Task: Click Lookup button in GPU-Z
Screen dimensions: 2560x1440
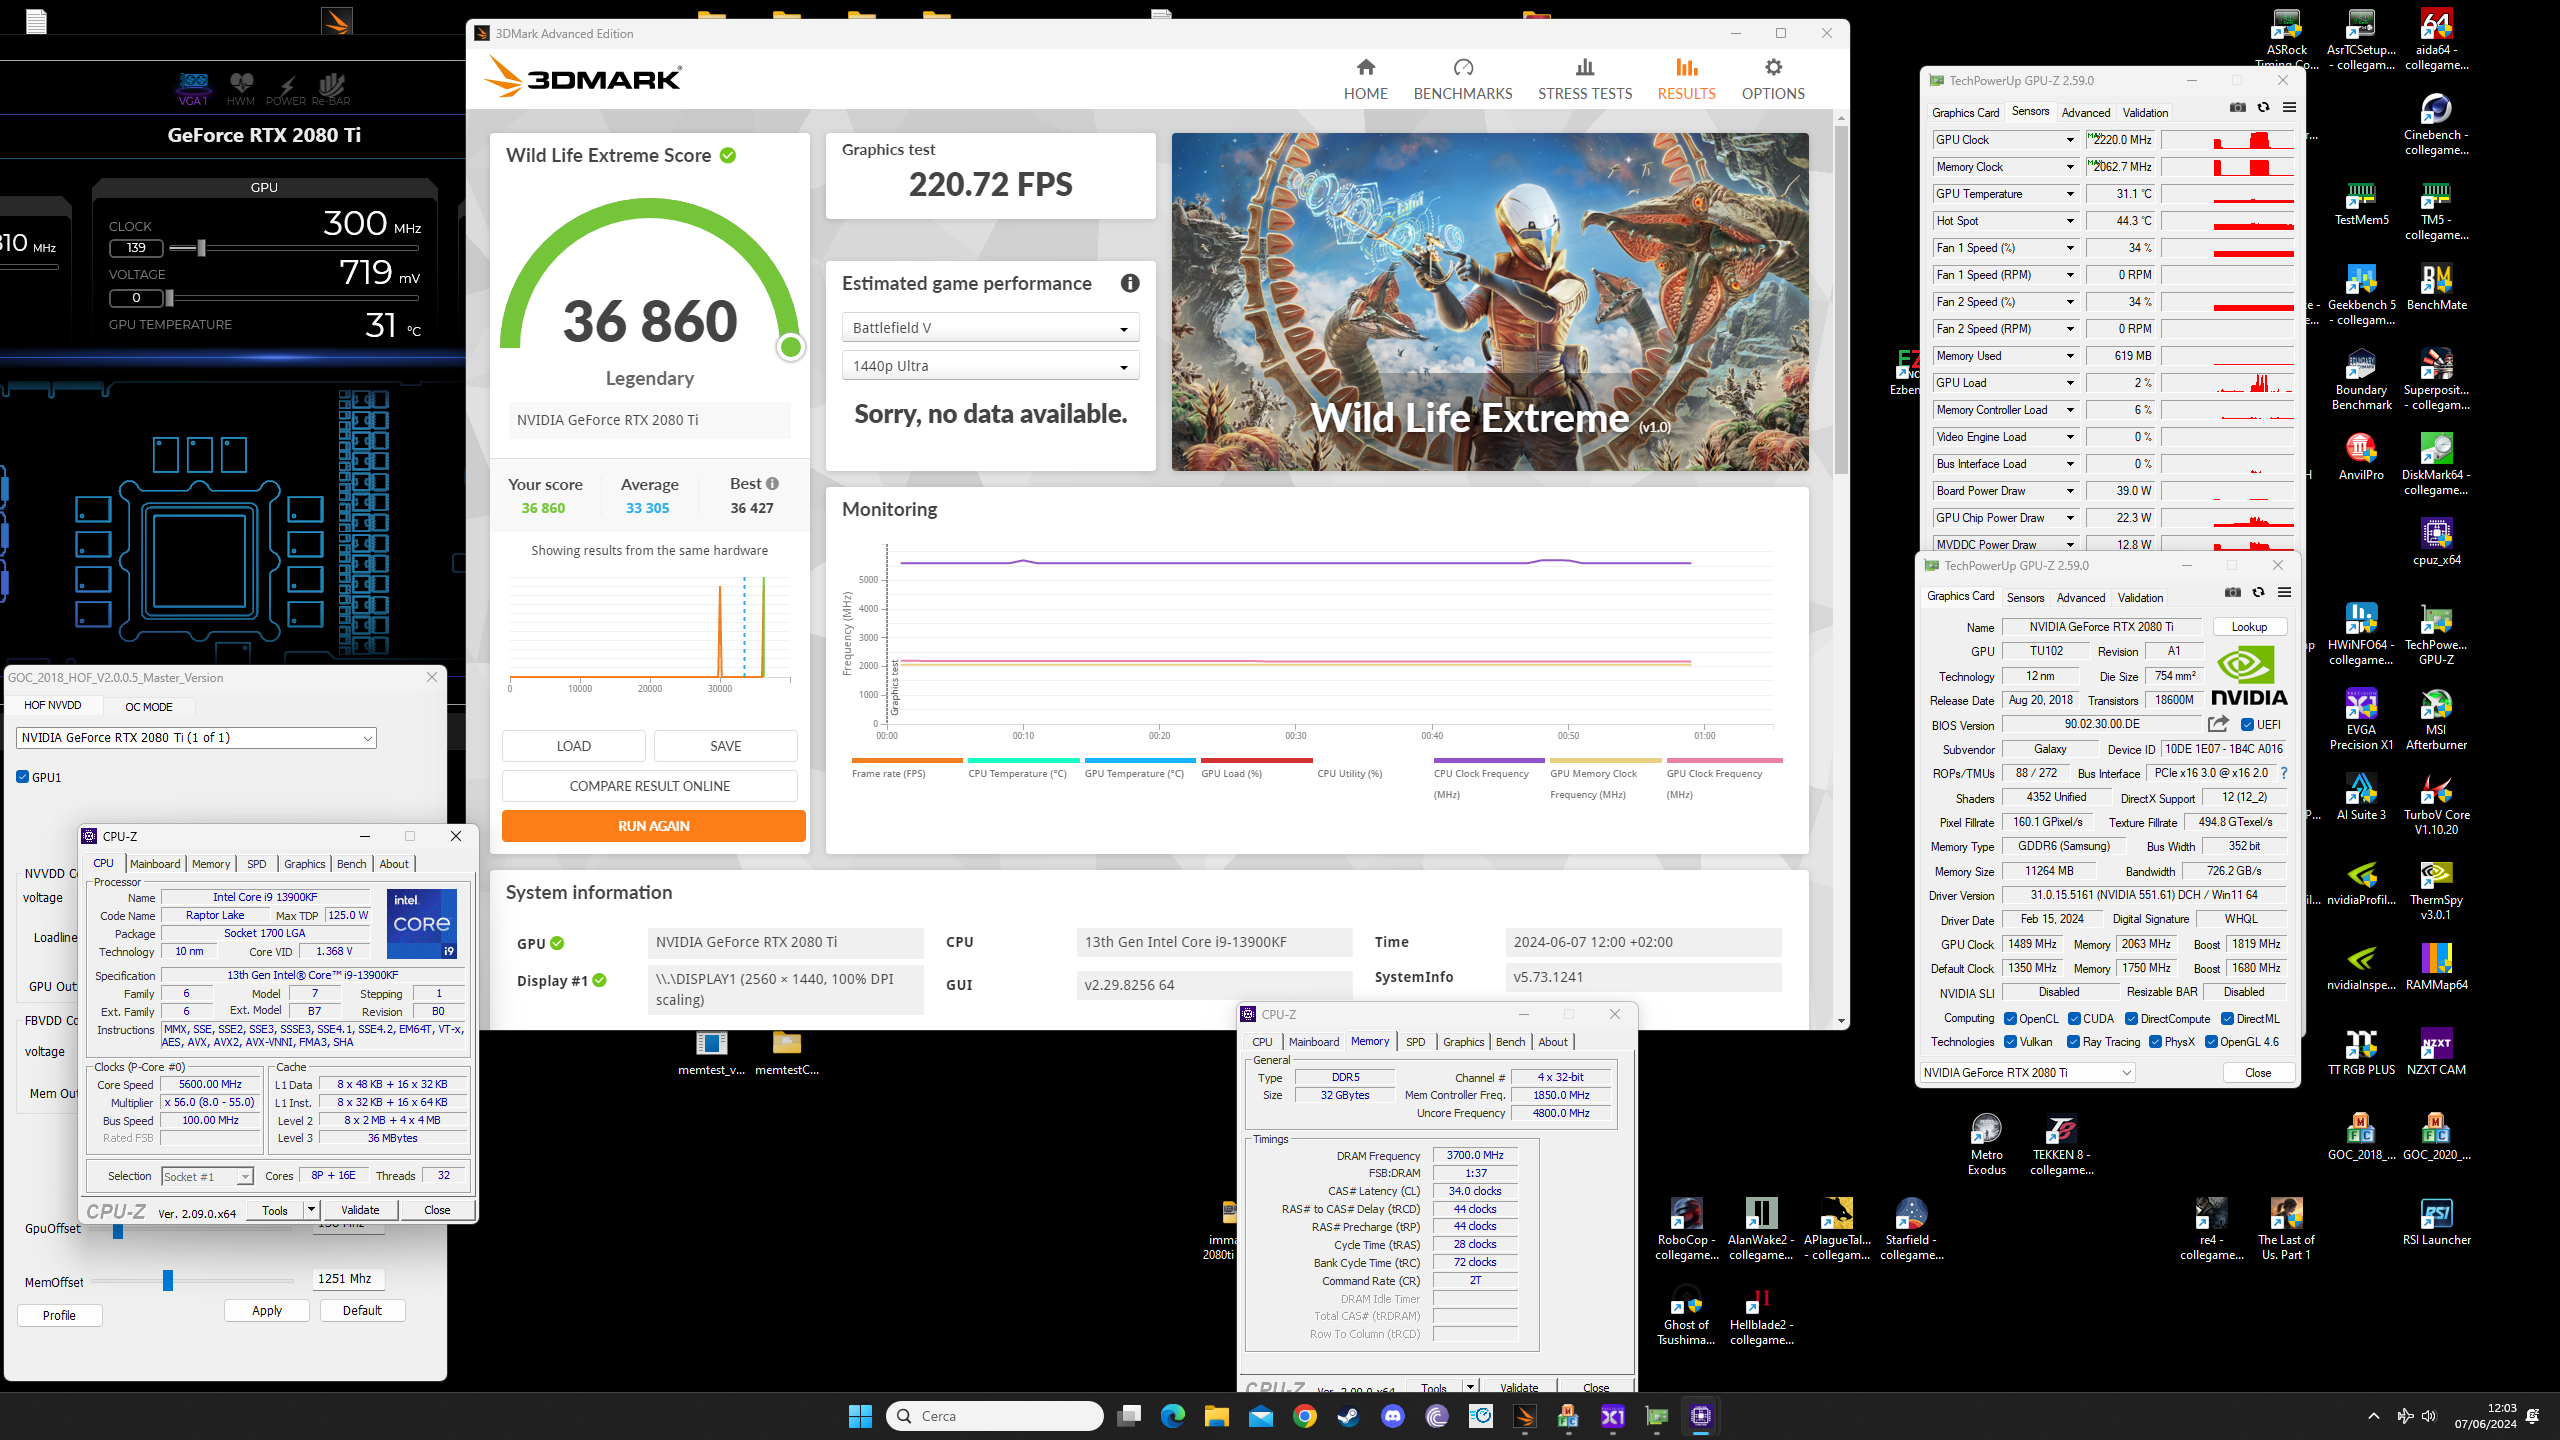Action: pyautogui.click(x=2249, y=627)
